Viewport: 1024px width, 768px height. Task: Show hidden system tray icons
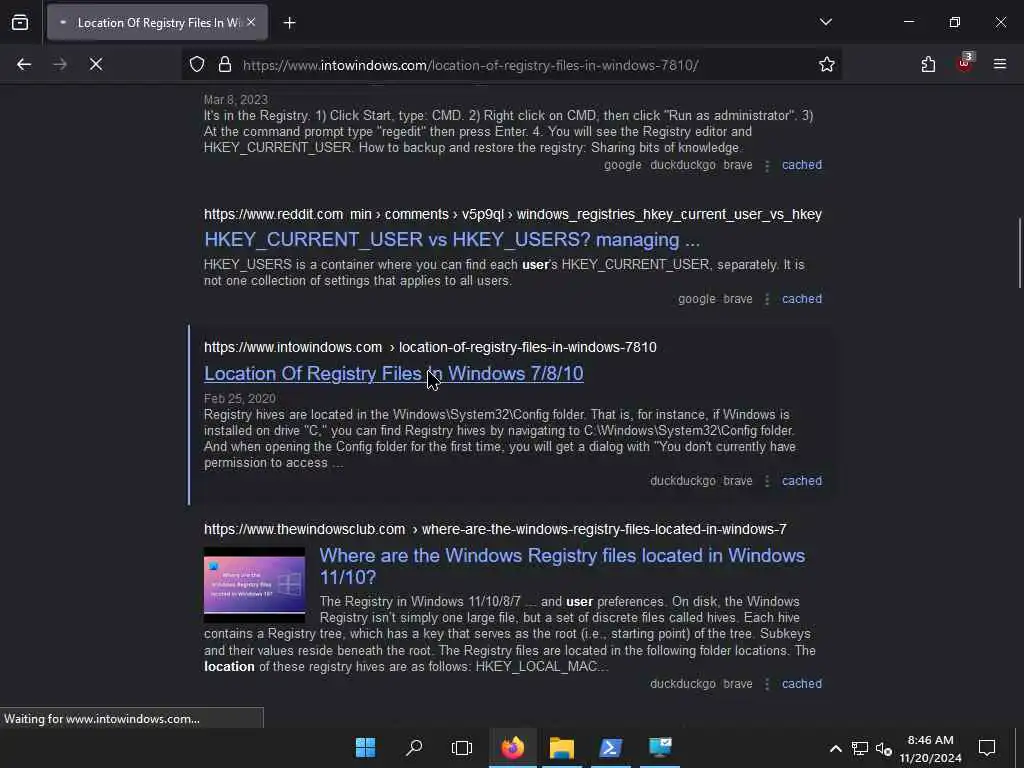tap(835, 748)
